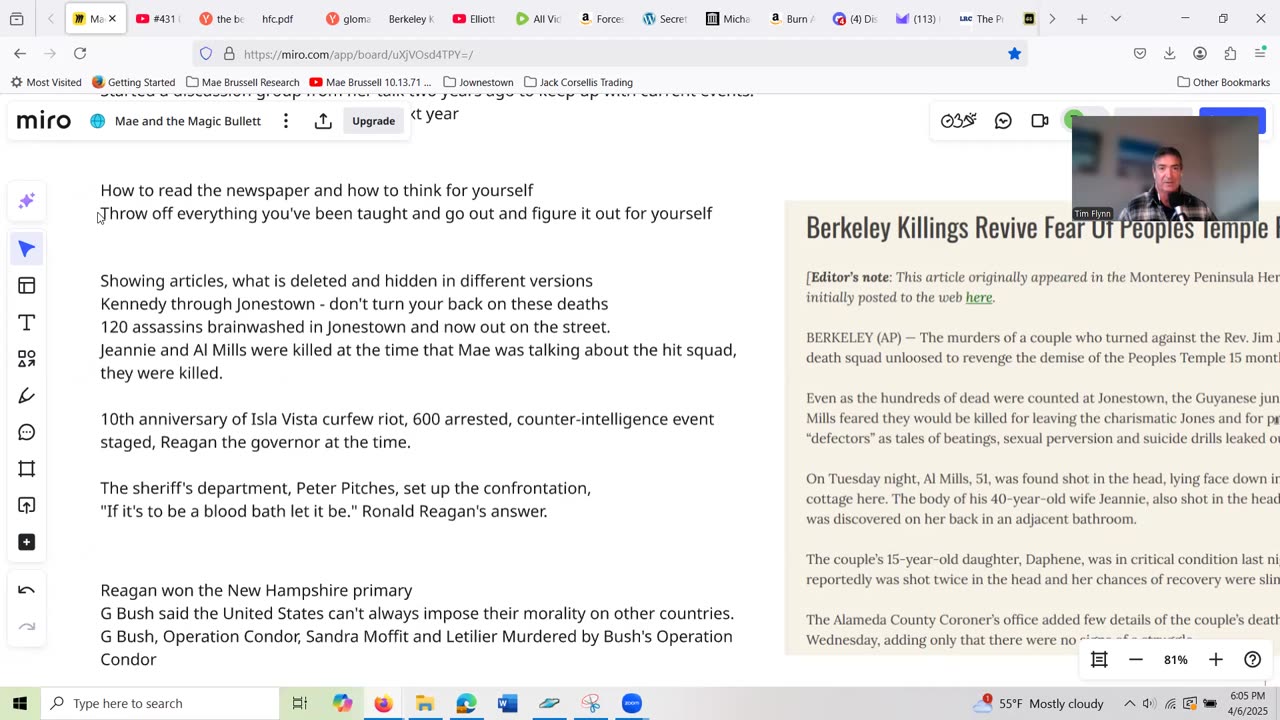Start a video call from camera icon

[x=1040, y=121]
